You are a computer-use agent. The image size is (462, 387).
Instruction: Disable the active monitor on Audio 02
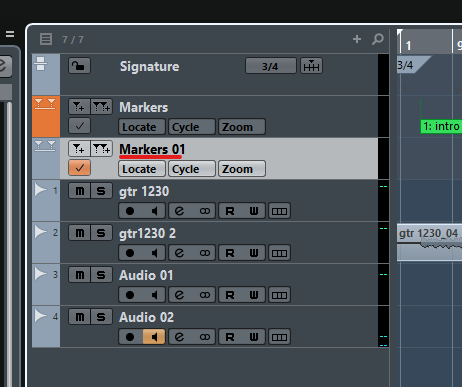pyautogui.click(x=154, y=337)
